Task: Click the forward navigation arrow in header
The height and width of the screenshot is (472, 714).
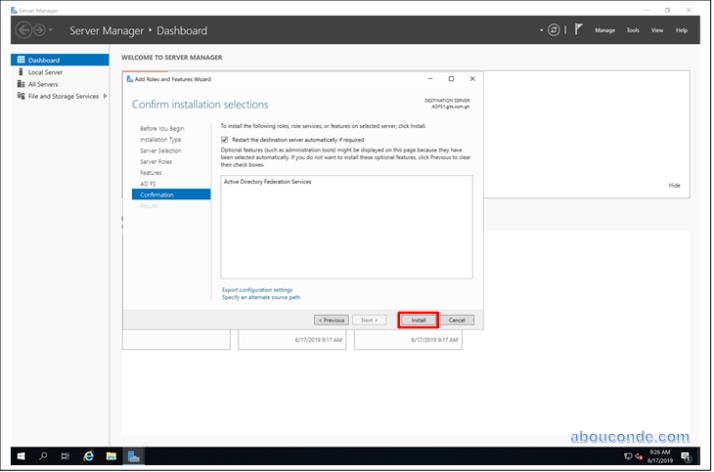Action: point(40,30)
